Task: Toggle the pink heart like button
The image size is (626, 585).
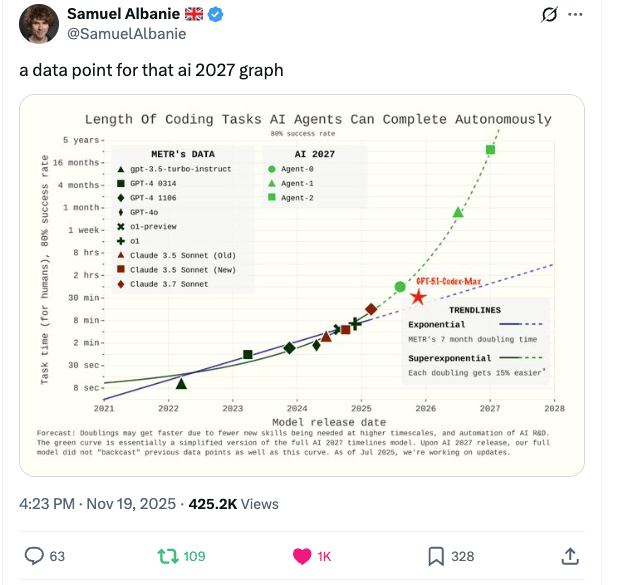Action: pos(302,556)
